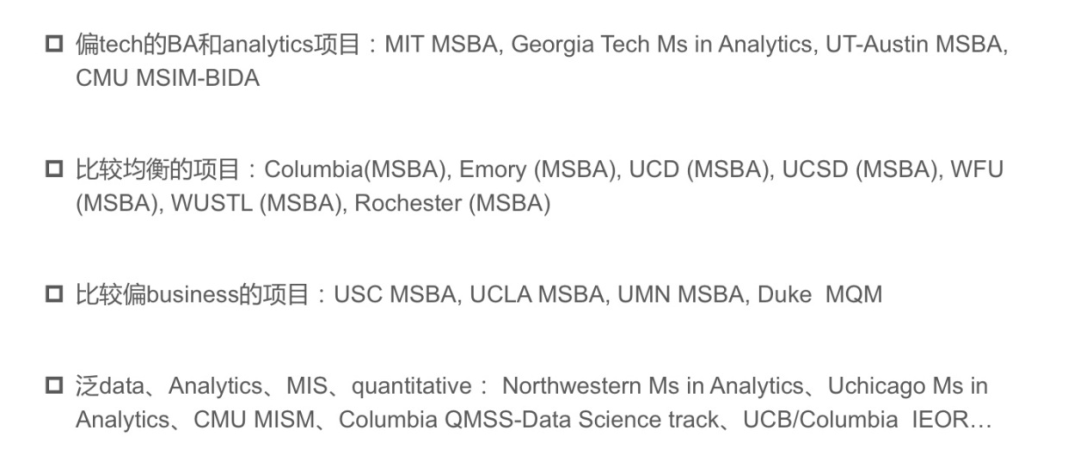Click on UT-Austin MSBA
Screen dimensions: 1080x455
coord(915,46)
